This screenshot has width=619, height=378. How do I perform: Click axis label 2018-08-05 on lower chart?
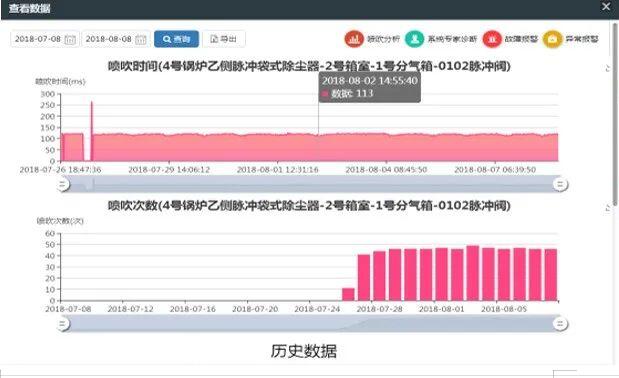click(504, 309)
